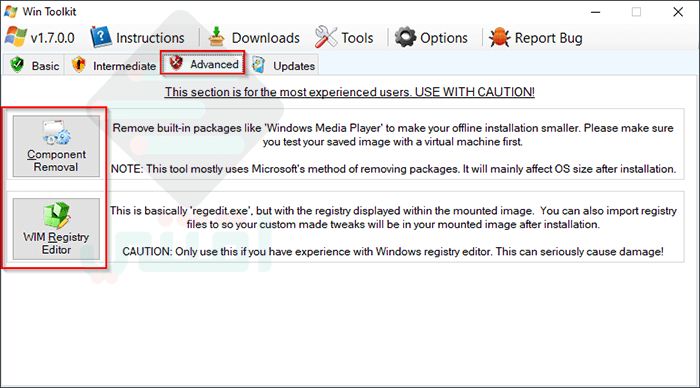Click the CAUTION registry editor warning text
Image resolution: width=700 pixels, height=388 pixels.
click(x=393, y=251)
